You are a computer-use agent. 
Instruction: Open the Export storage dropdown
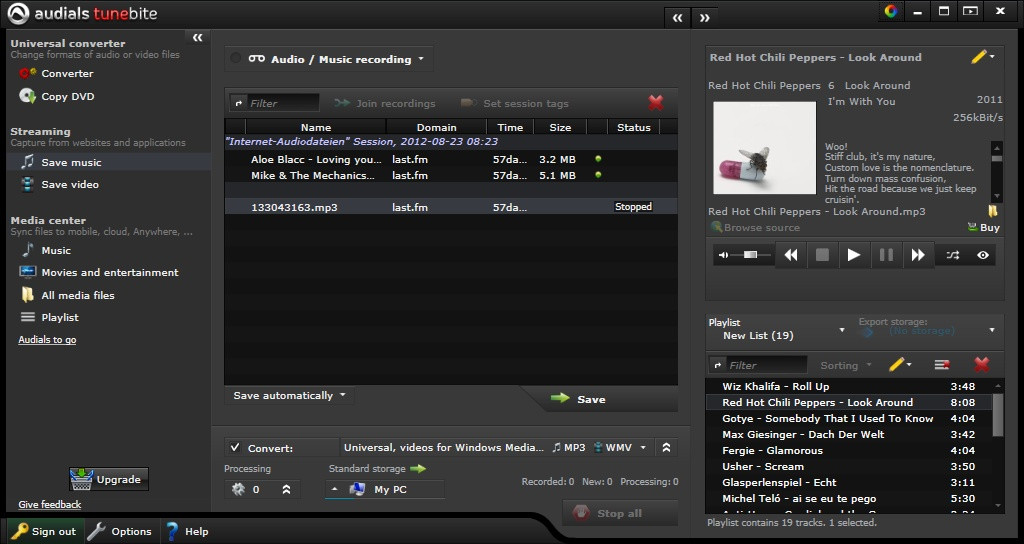coord(992,330)
